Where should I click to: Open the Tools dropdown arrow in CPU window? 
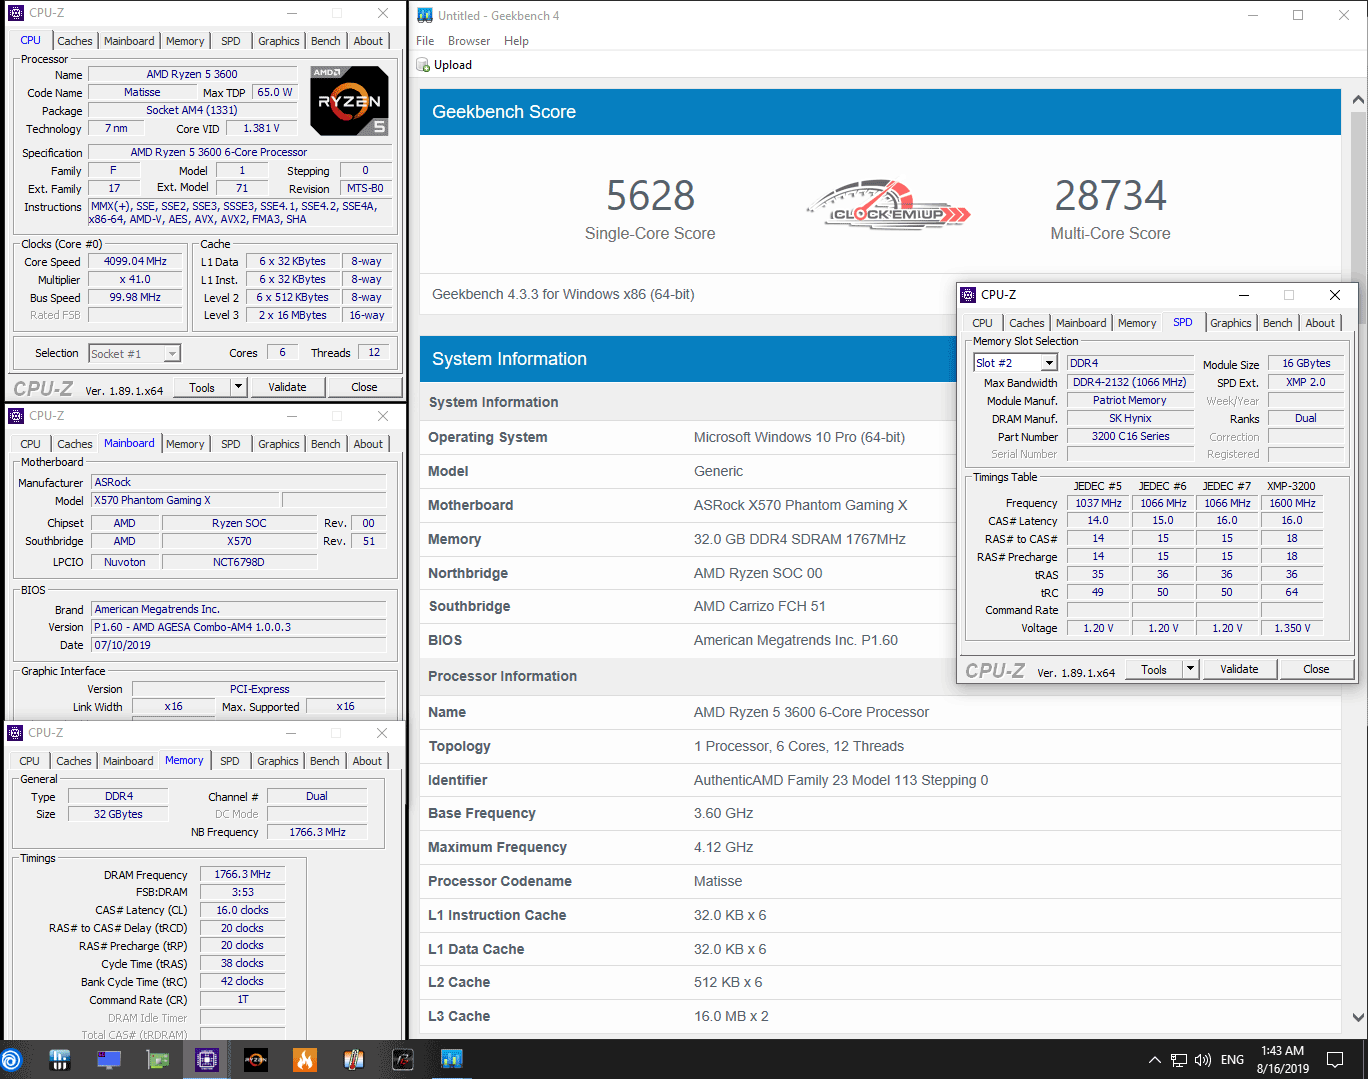pyautogui.click(x=238, y=387)
